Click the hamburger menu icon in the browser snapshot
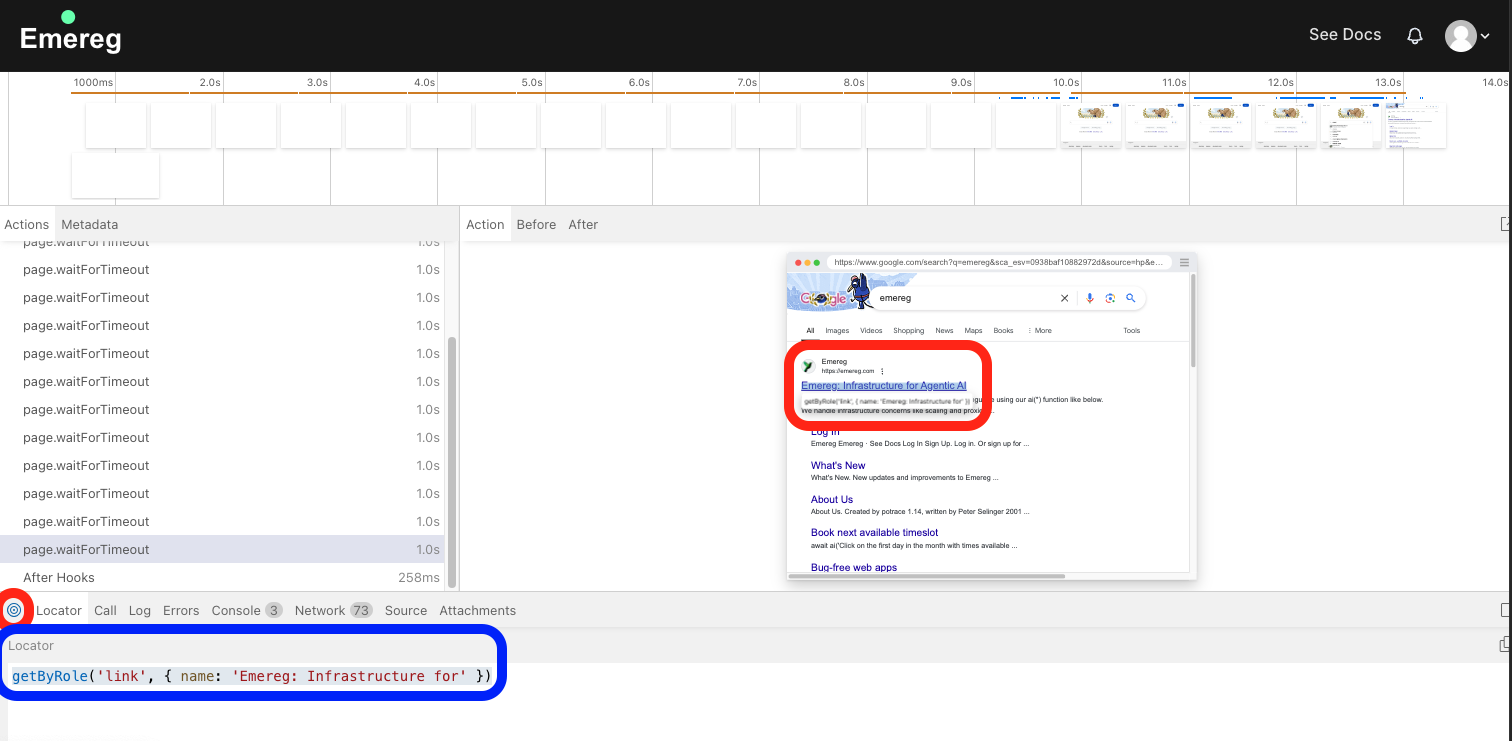Image resolution: width=1512 pixels, height=741 pixels. coord(1184,262)
